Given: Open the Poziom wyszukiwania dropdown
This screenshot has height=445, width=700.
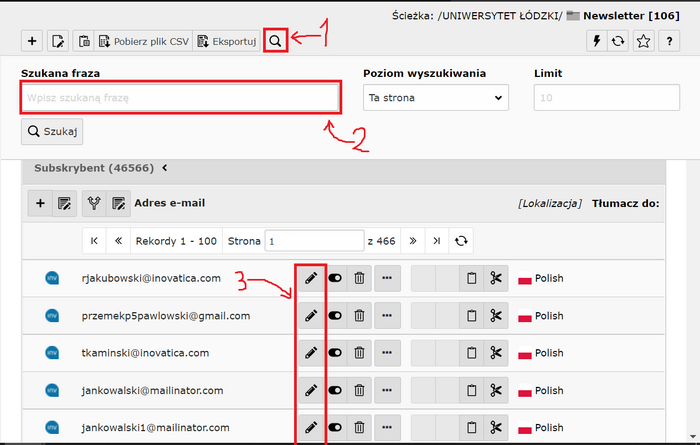Looking at the screenshot, I should 436,98.
